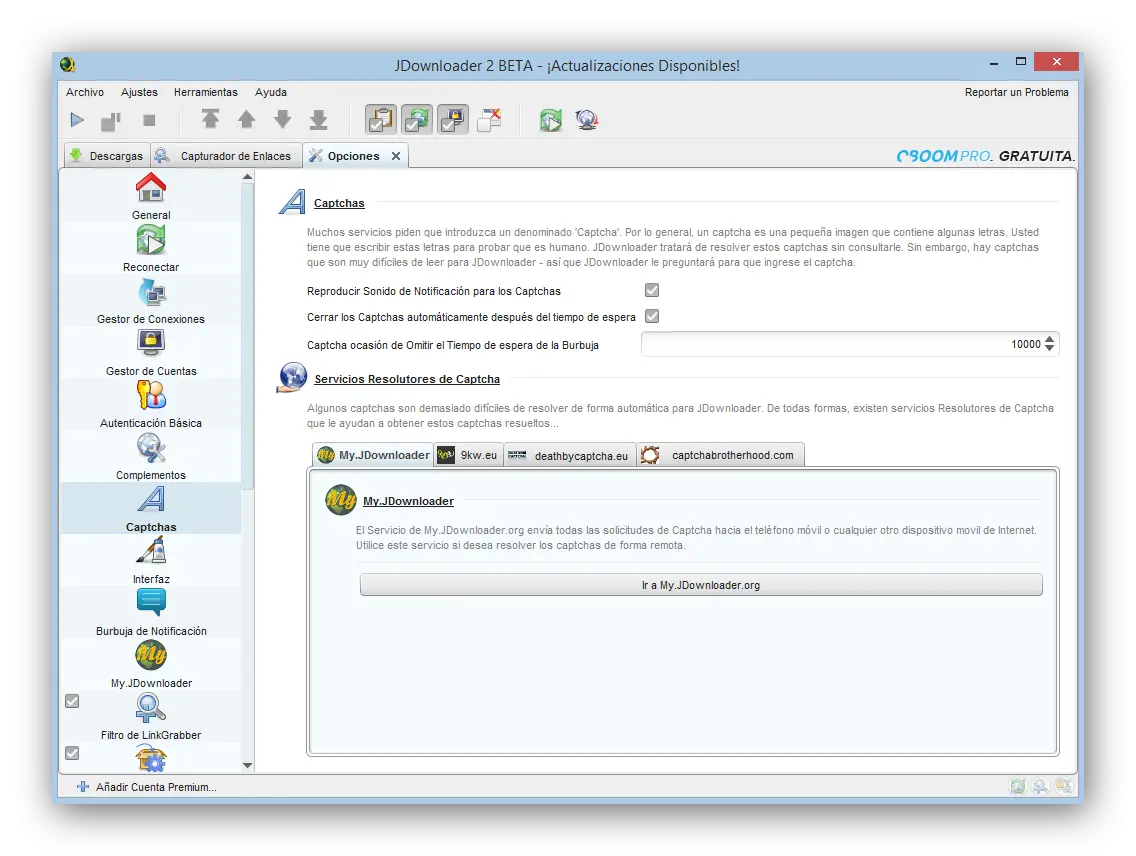
Task: Toggle the unchecked toolbar button with red X
Action: (x=489, y=120)
